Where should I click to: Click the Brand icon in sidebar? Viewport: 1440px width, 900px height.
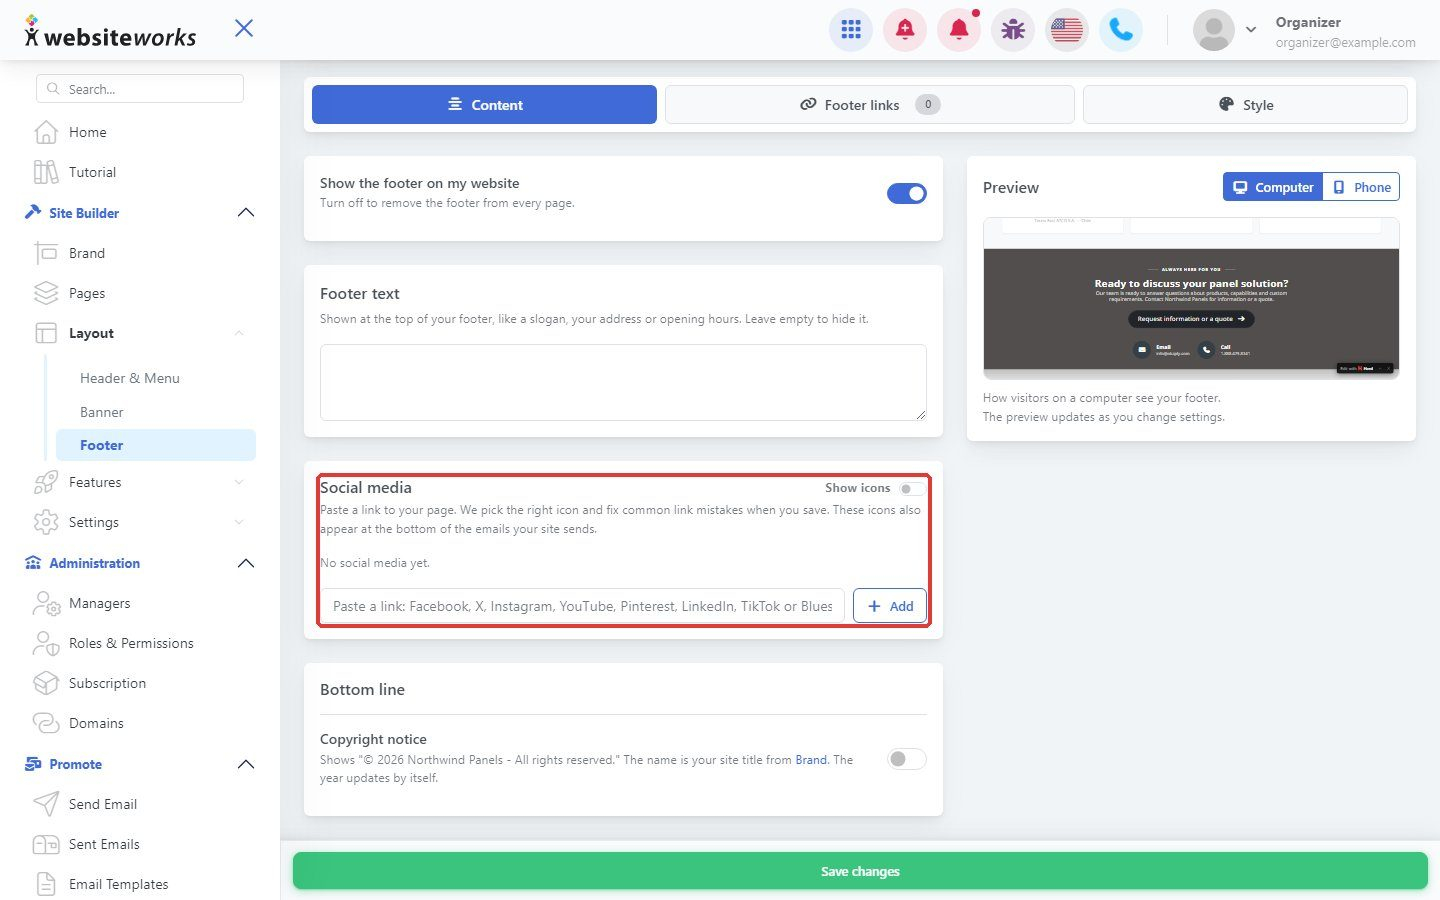pyautogui.click(x=46, y=253)
